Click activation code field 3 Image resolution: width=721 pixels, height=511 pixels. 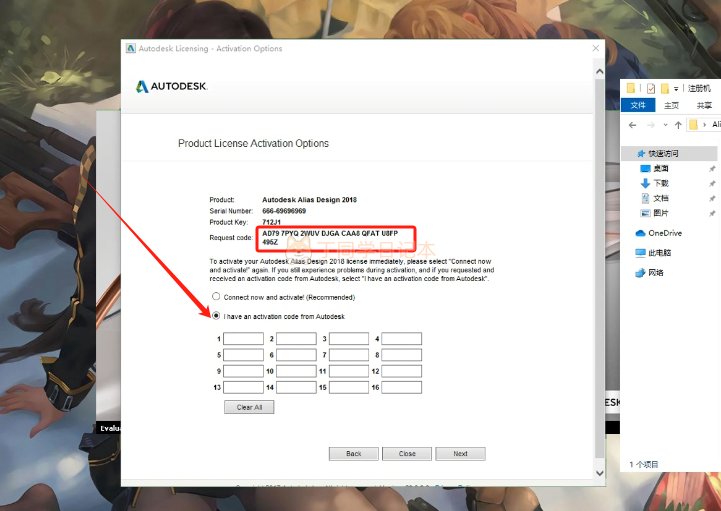click(349, 339)
